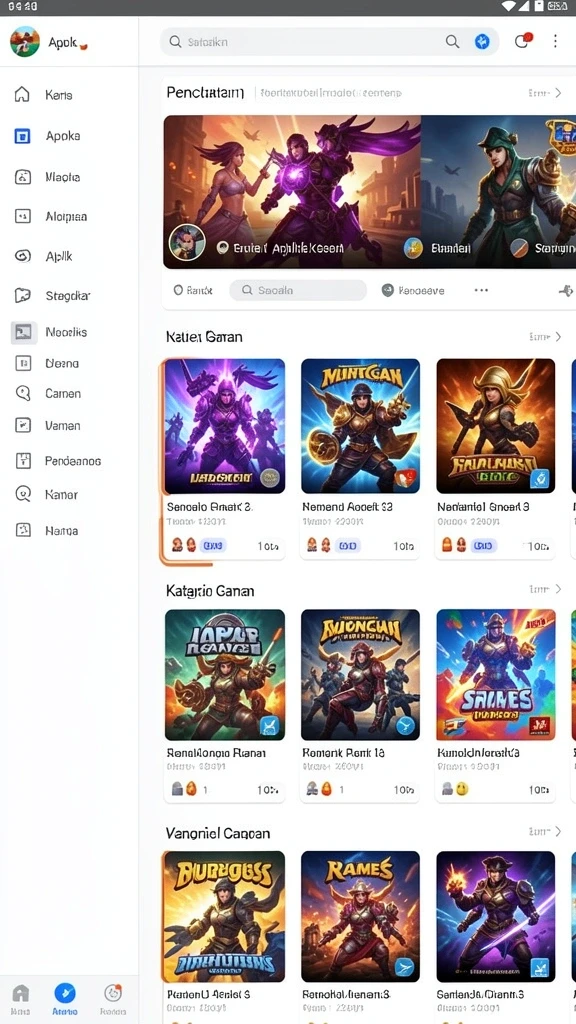
Task: Click the magnifier icon at the search field's right
Action: coord(452,41)
